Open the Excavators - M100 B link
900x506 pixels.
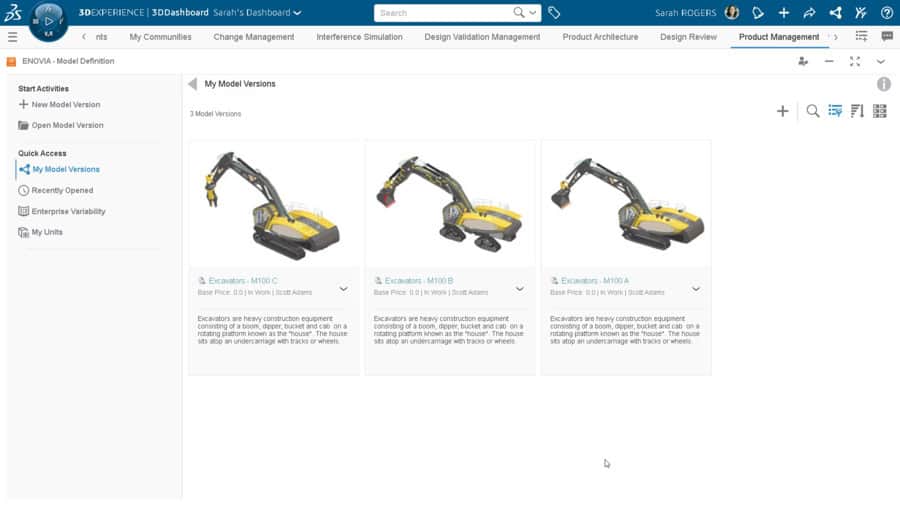[x=419, y=281]
